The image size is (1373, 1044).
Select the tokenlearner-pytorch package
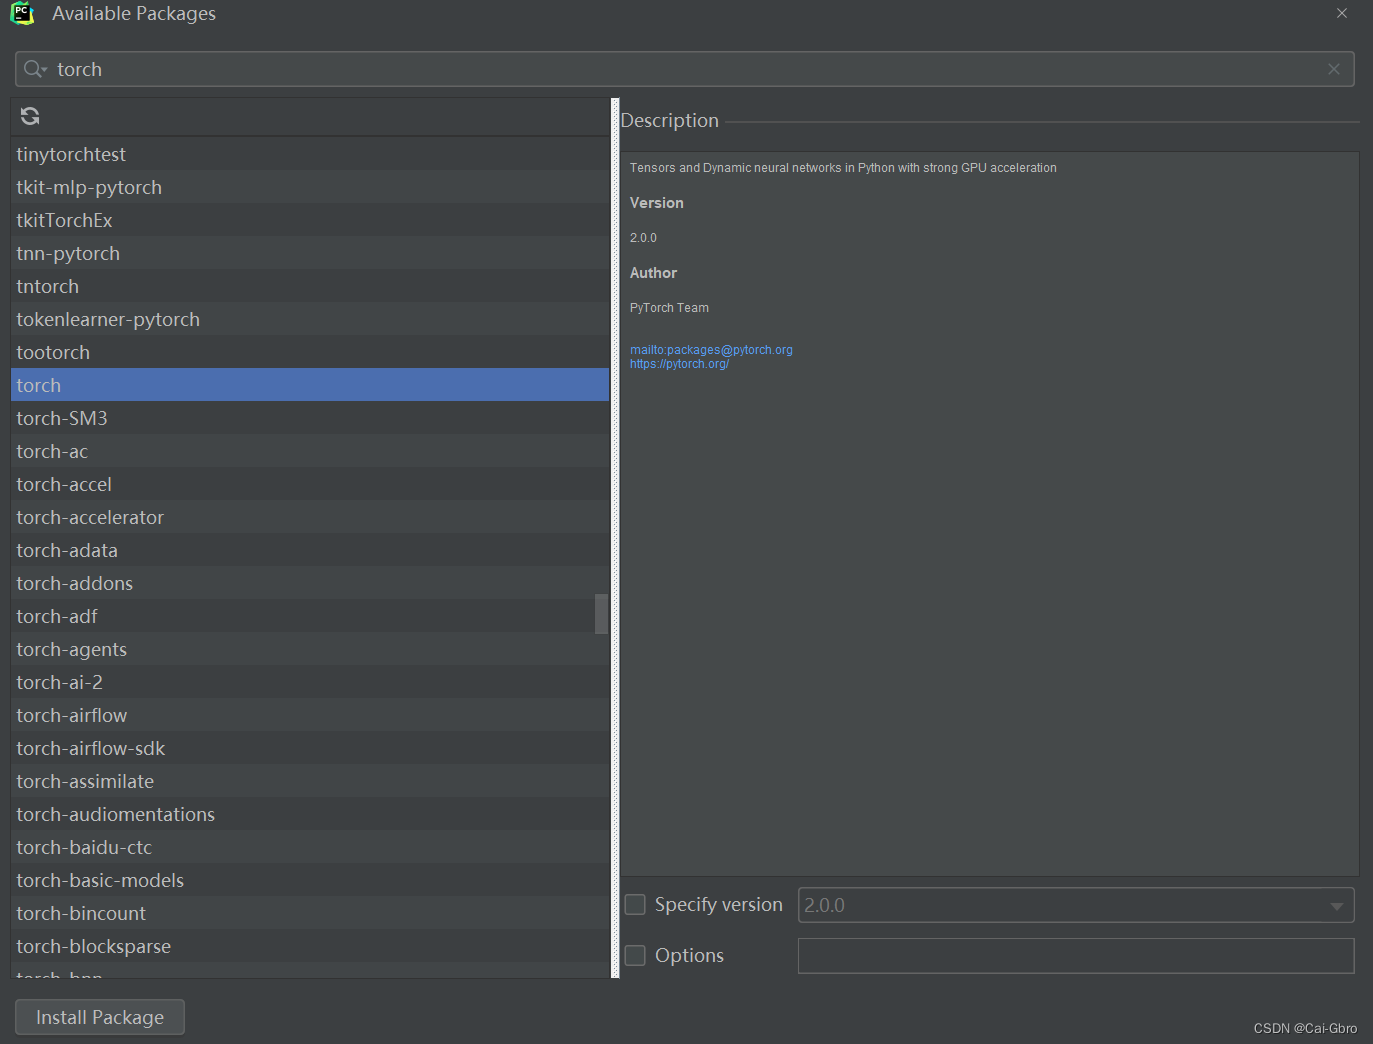pyautogui.click(x=310, y=319)
